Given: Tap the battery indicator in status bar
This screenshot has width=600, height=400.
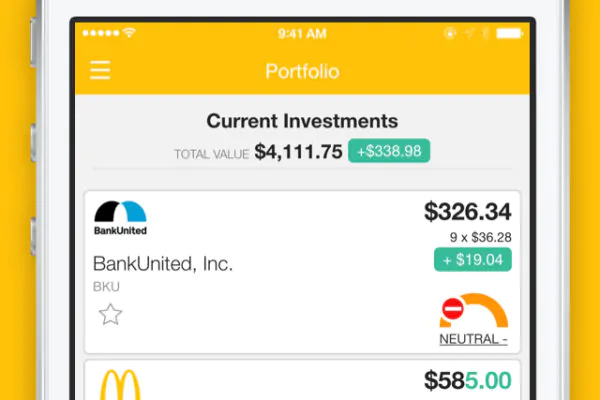Looking at the screenshot, I should 509,34.
